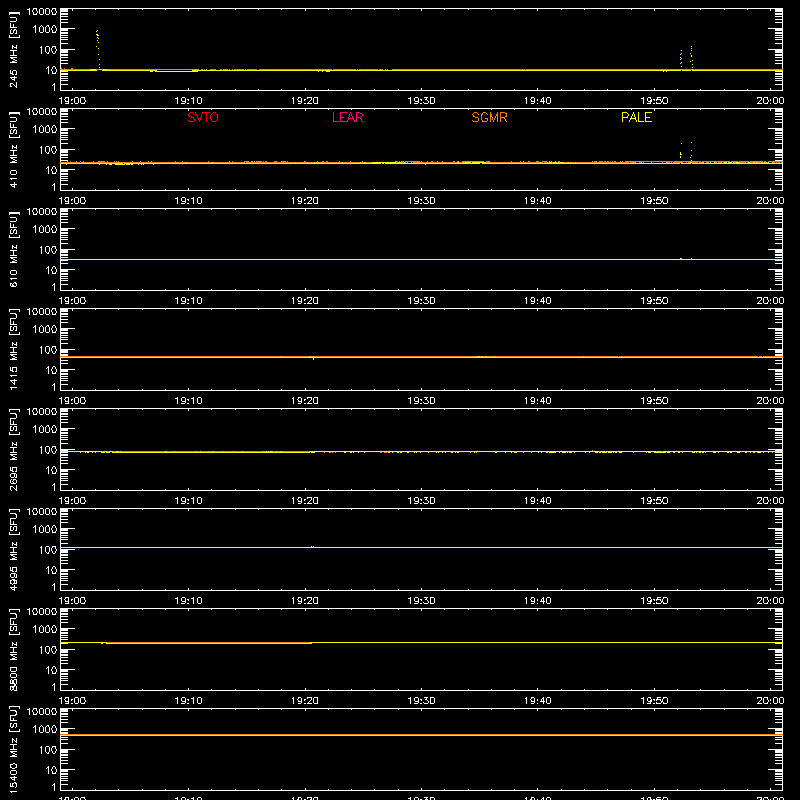
Task: Select the 2695 MHz [SFU] axis title
Action: [x=14, y=449]
